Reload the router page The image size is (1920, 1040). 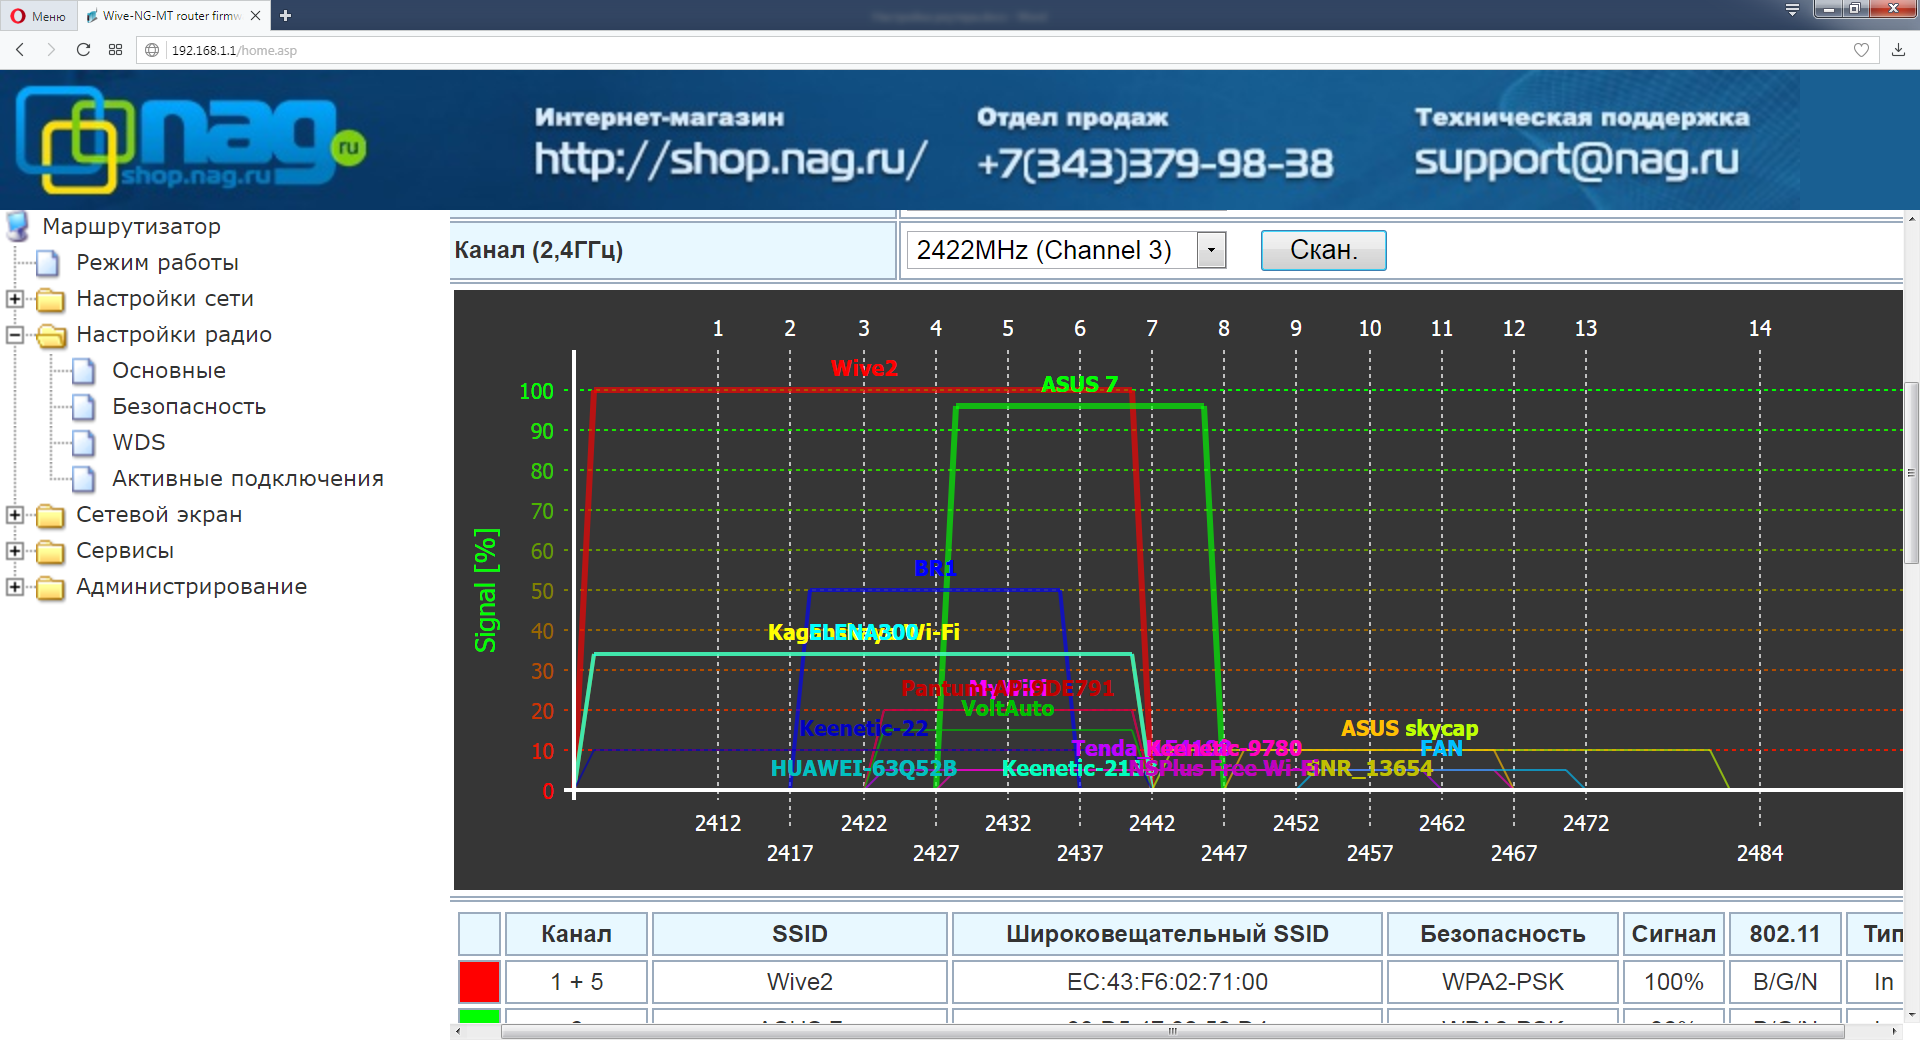[x=84, y=49]
